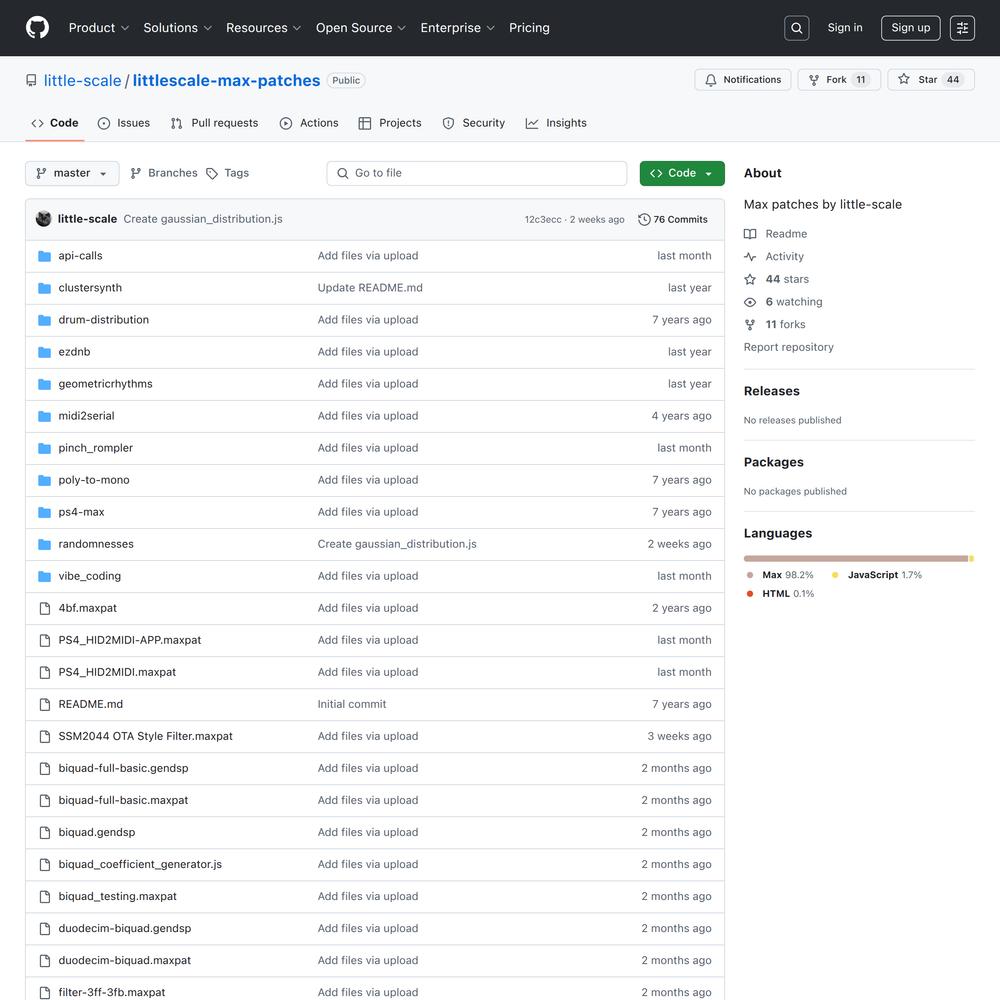Open the littlescale-max-patches repository link
This screenshot has height=1000, width=1000.
[x=226, y=80]
